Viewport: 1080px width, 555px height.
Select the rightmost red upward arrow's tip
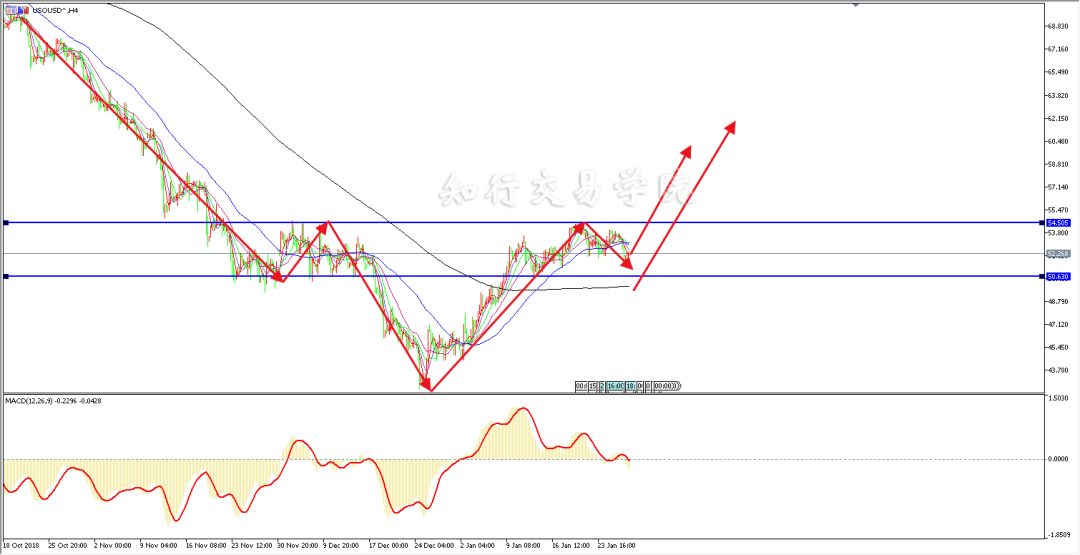click(x=735, y=123)
